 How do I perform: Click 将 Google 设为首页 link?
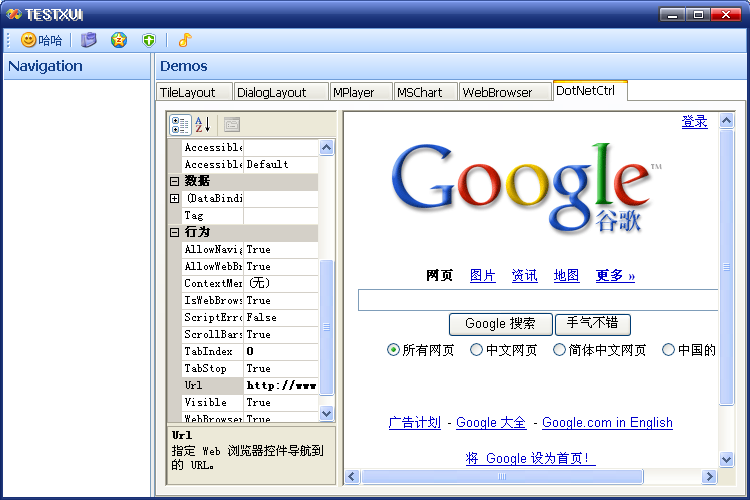[x=530, y=458]
